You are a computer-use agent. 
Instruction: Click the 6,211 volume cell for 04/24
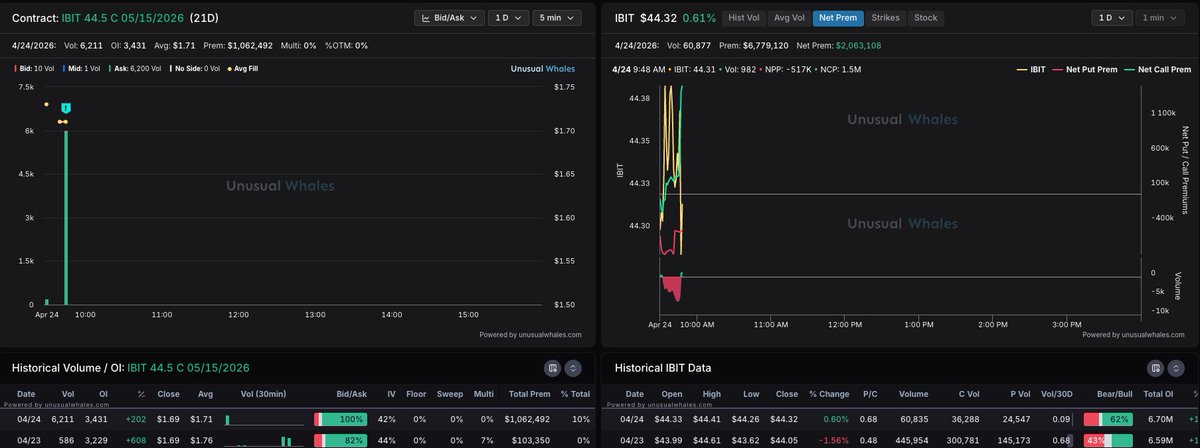pyautogui.click(x=63, y=419)
